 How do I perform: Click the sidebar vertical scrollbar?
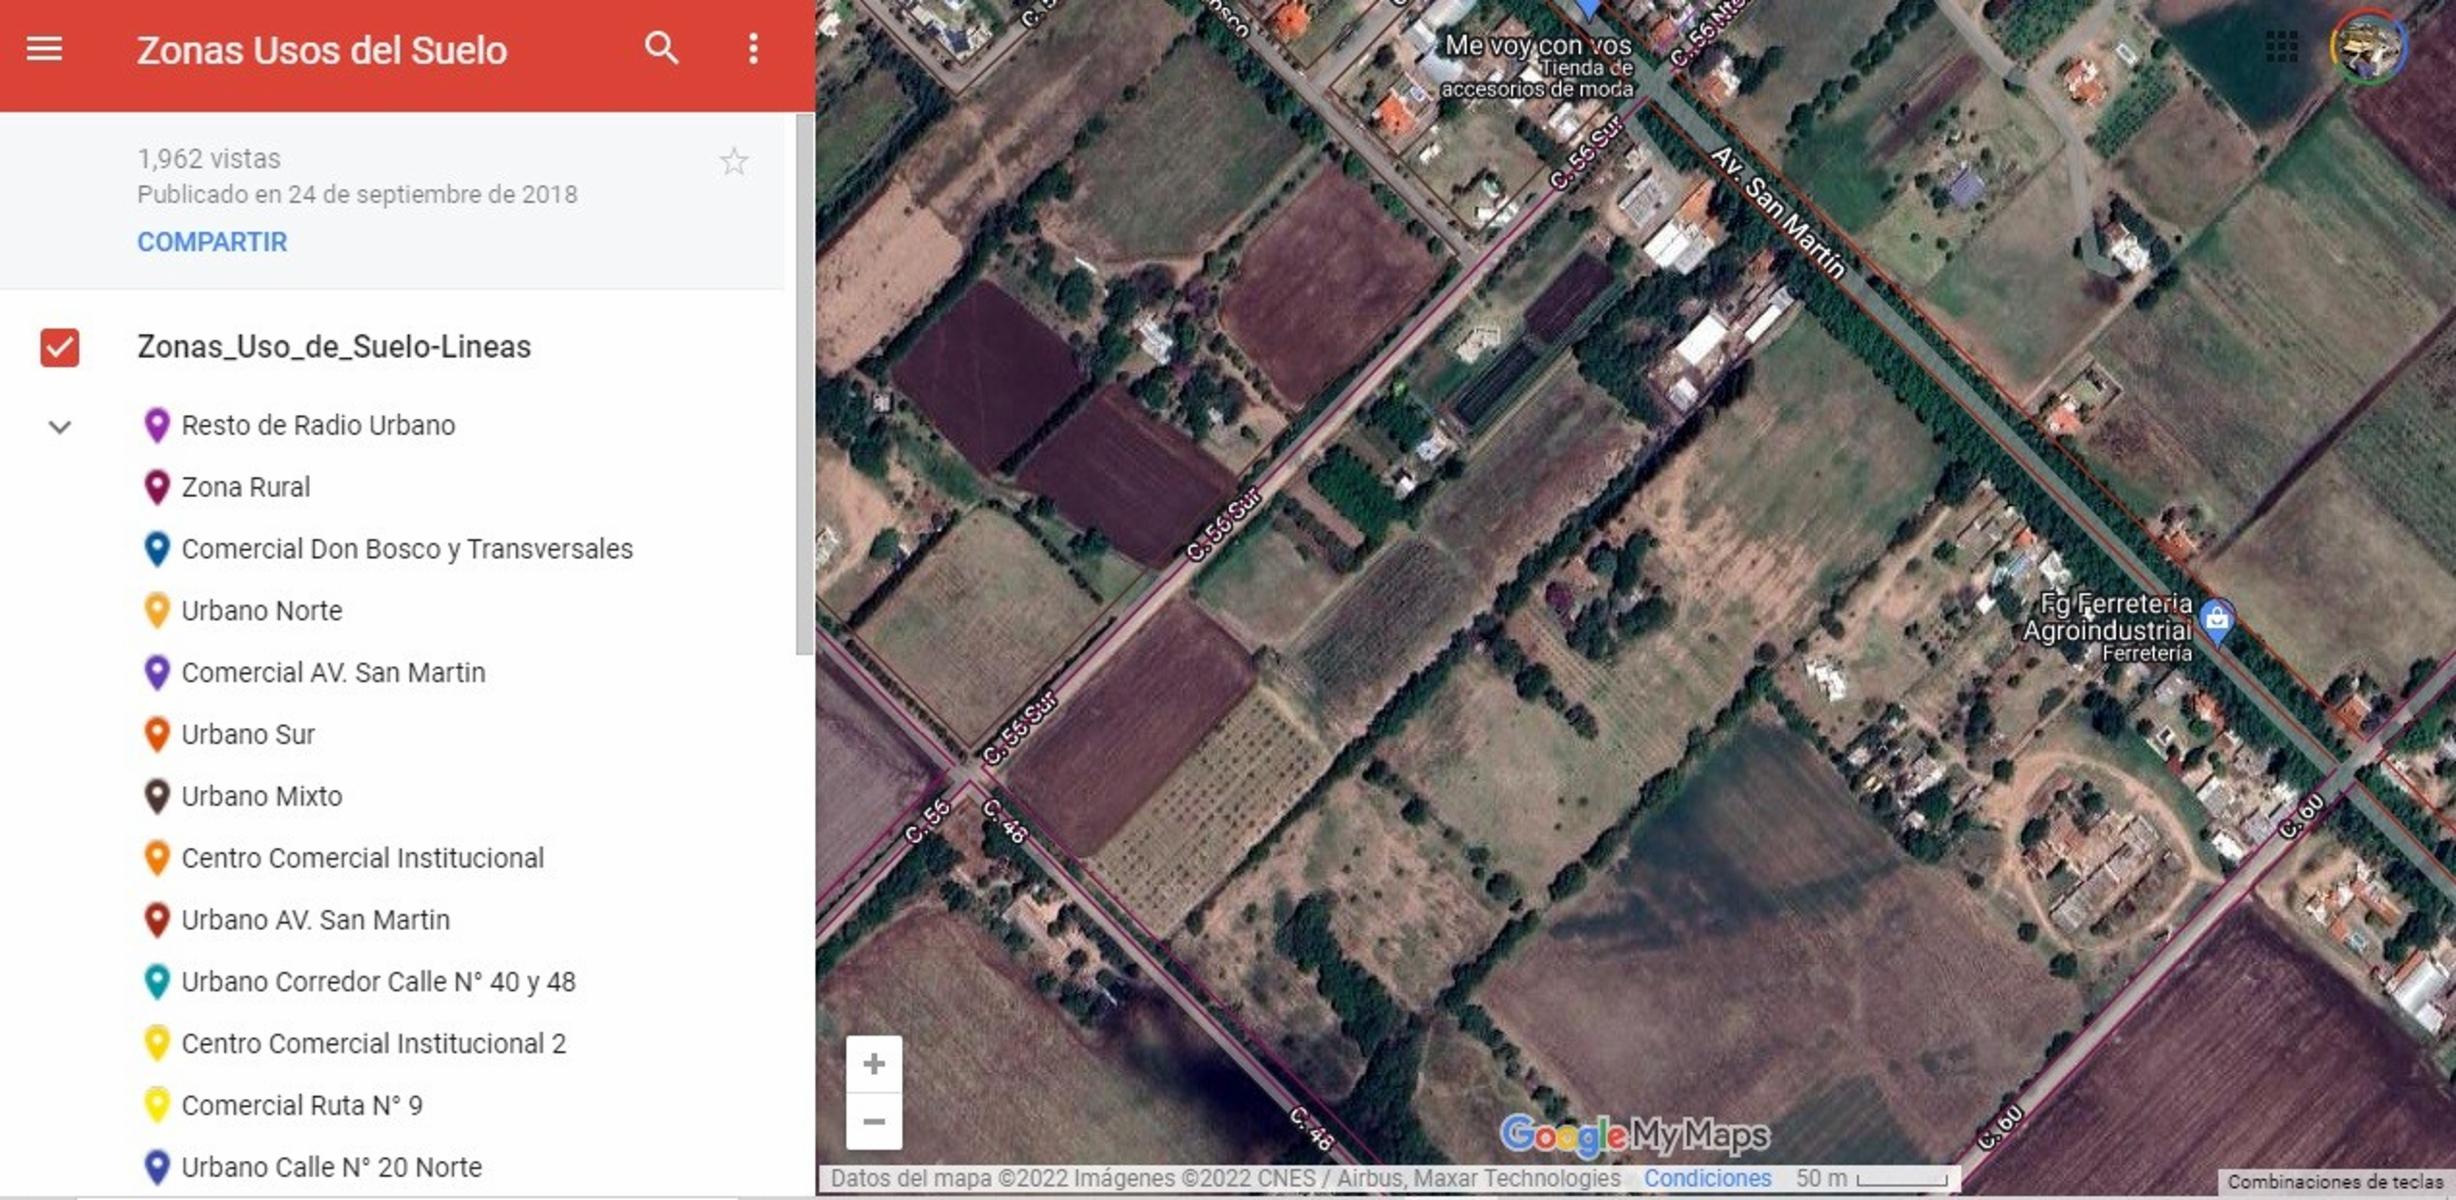(804, 385)
